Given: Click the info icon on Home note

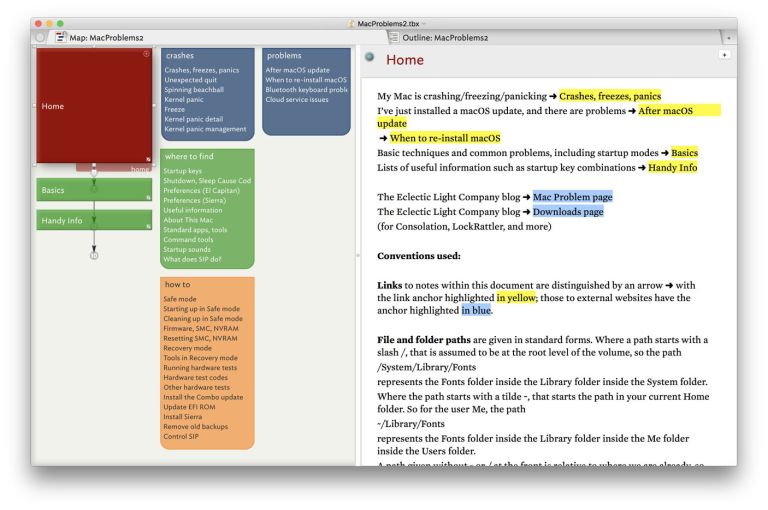Looking at the screenshot, I should (x=146, y=54).
